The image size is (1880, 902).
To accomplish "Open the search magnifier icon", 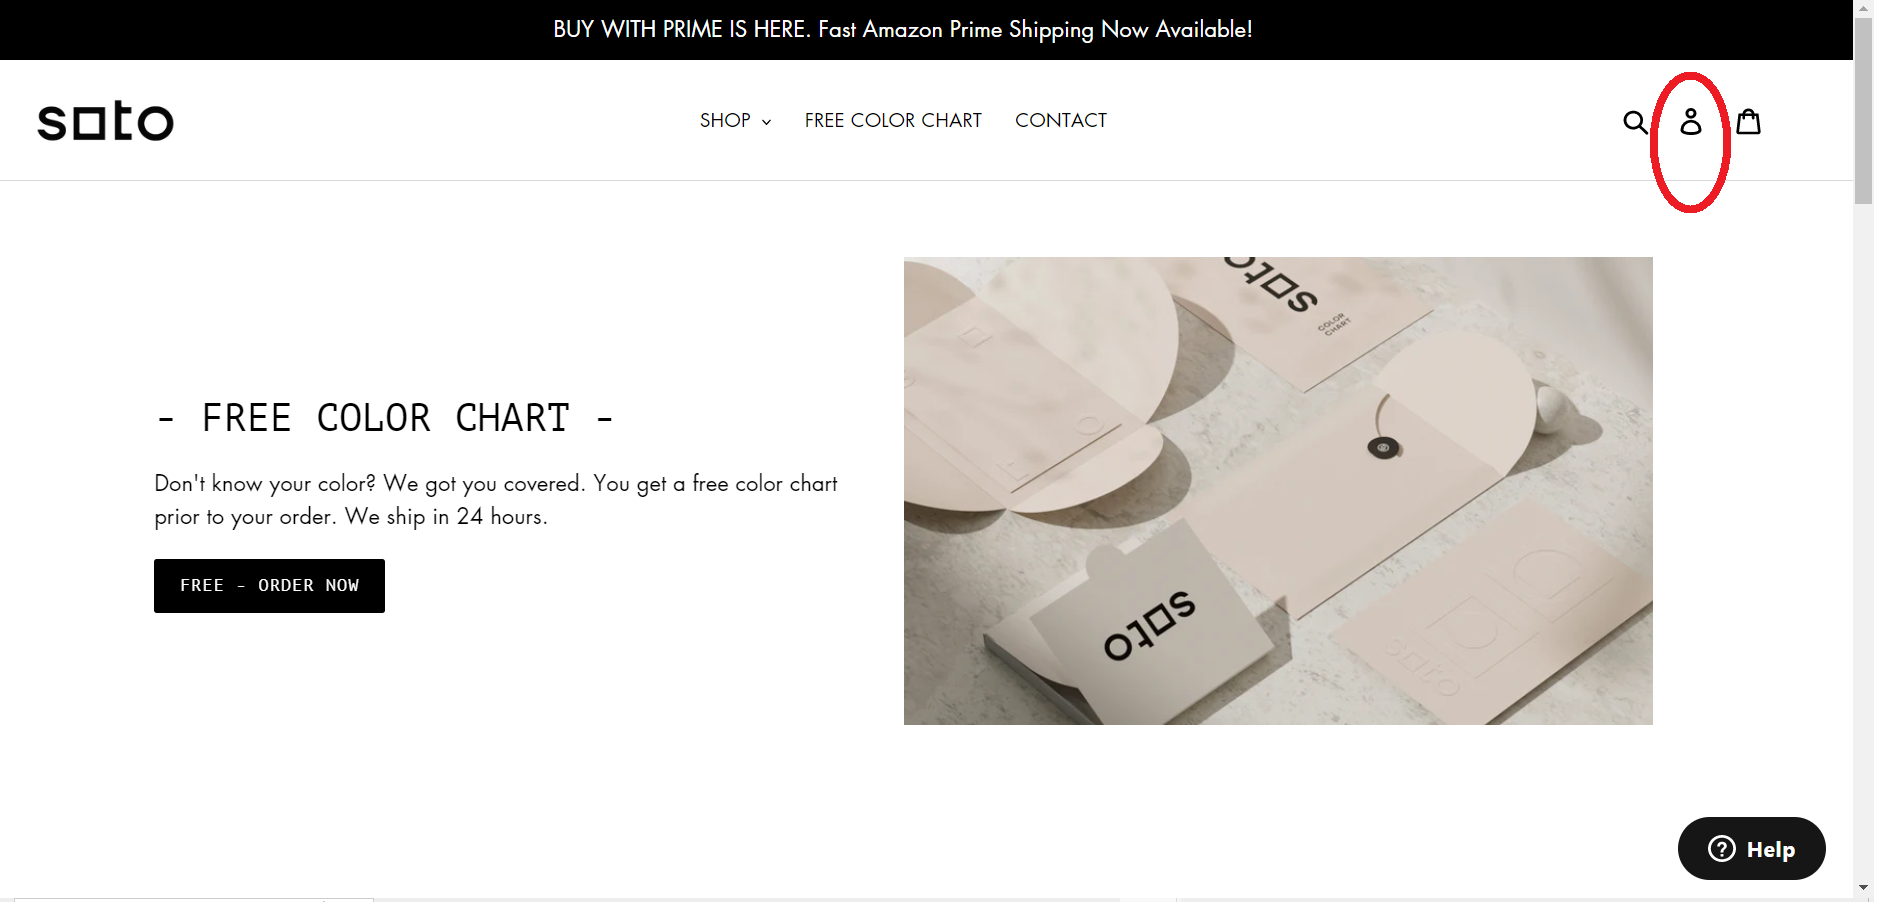I will click(1634, 122).
